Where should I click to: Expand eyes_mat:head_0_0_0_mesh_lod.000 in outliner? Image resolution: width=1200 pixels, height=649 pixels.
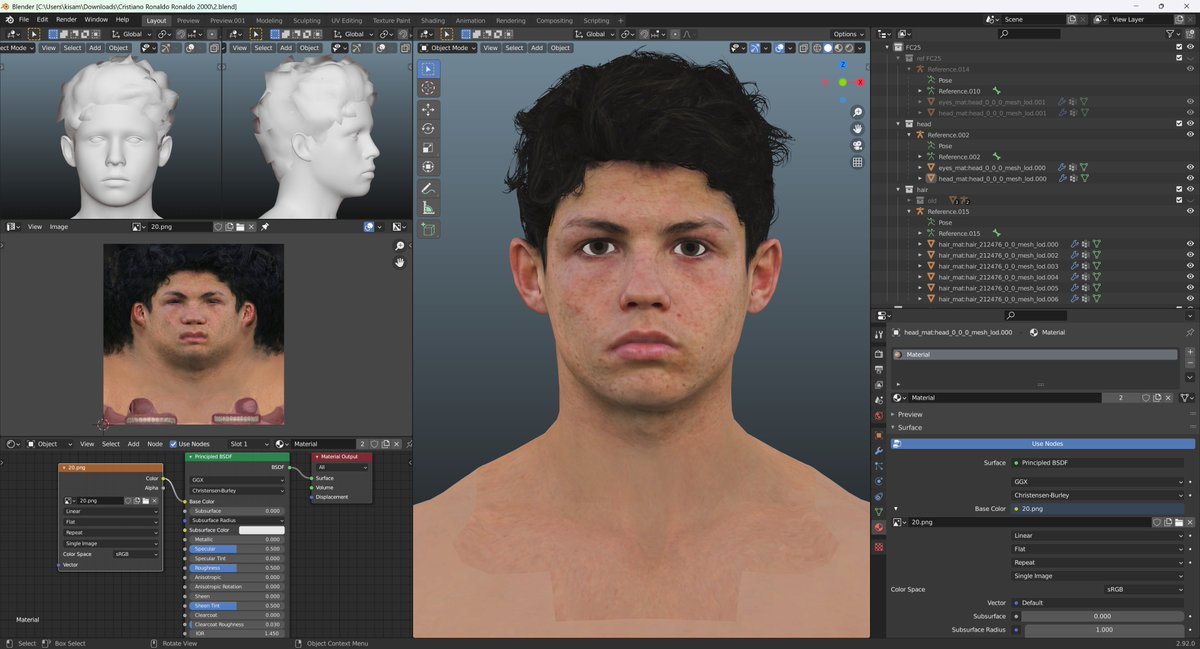tap(920, 167)
